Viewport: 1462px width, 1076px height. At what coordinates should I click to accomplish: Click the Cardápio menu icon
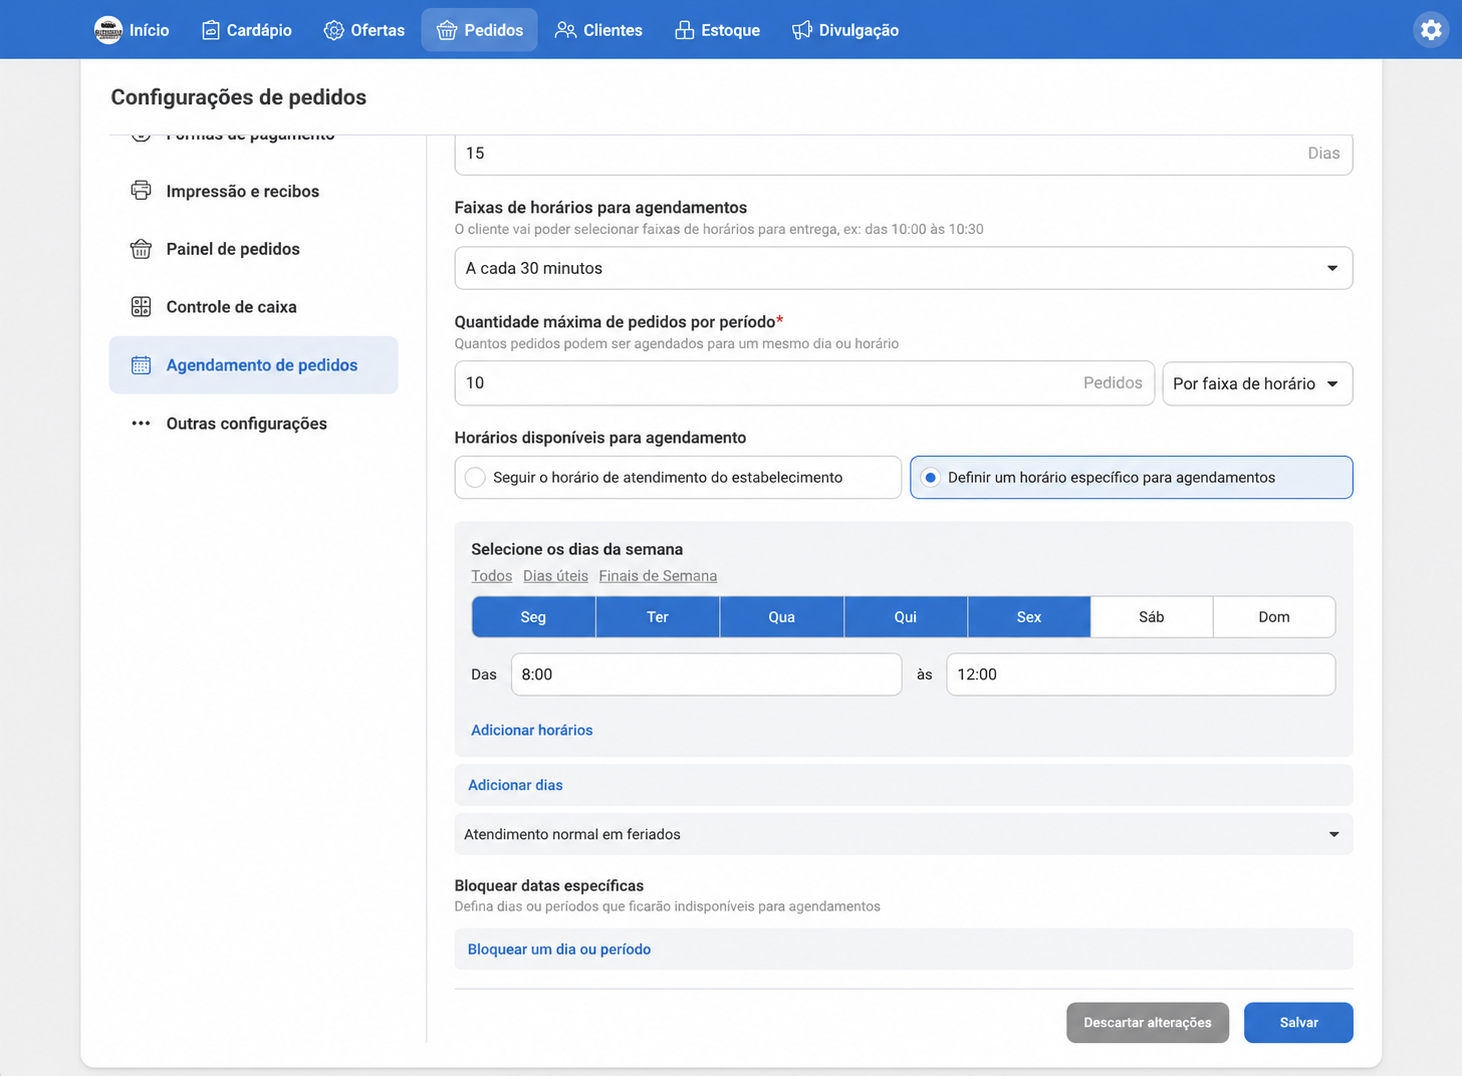[x=210, y=30]
